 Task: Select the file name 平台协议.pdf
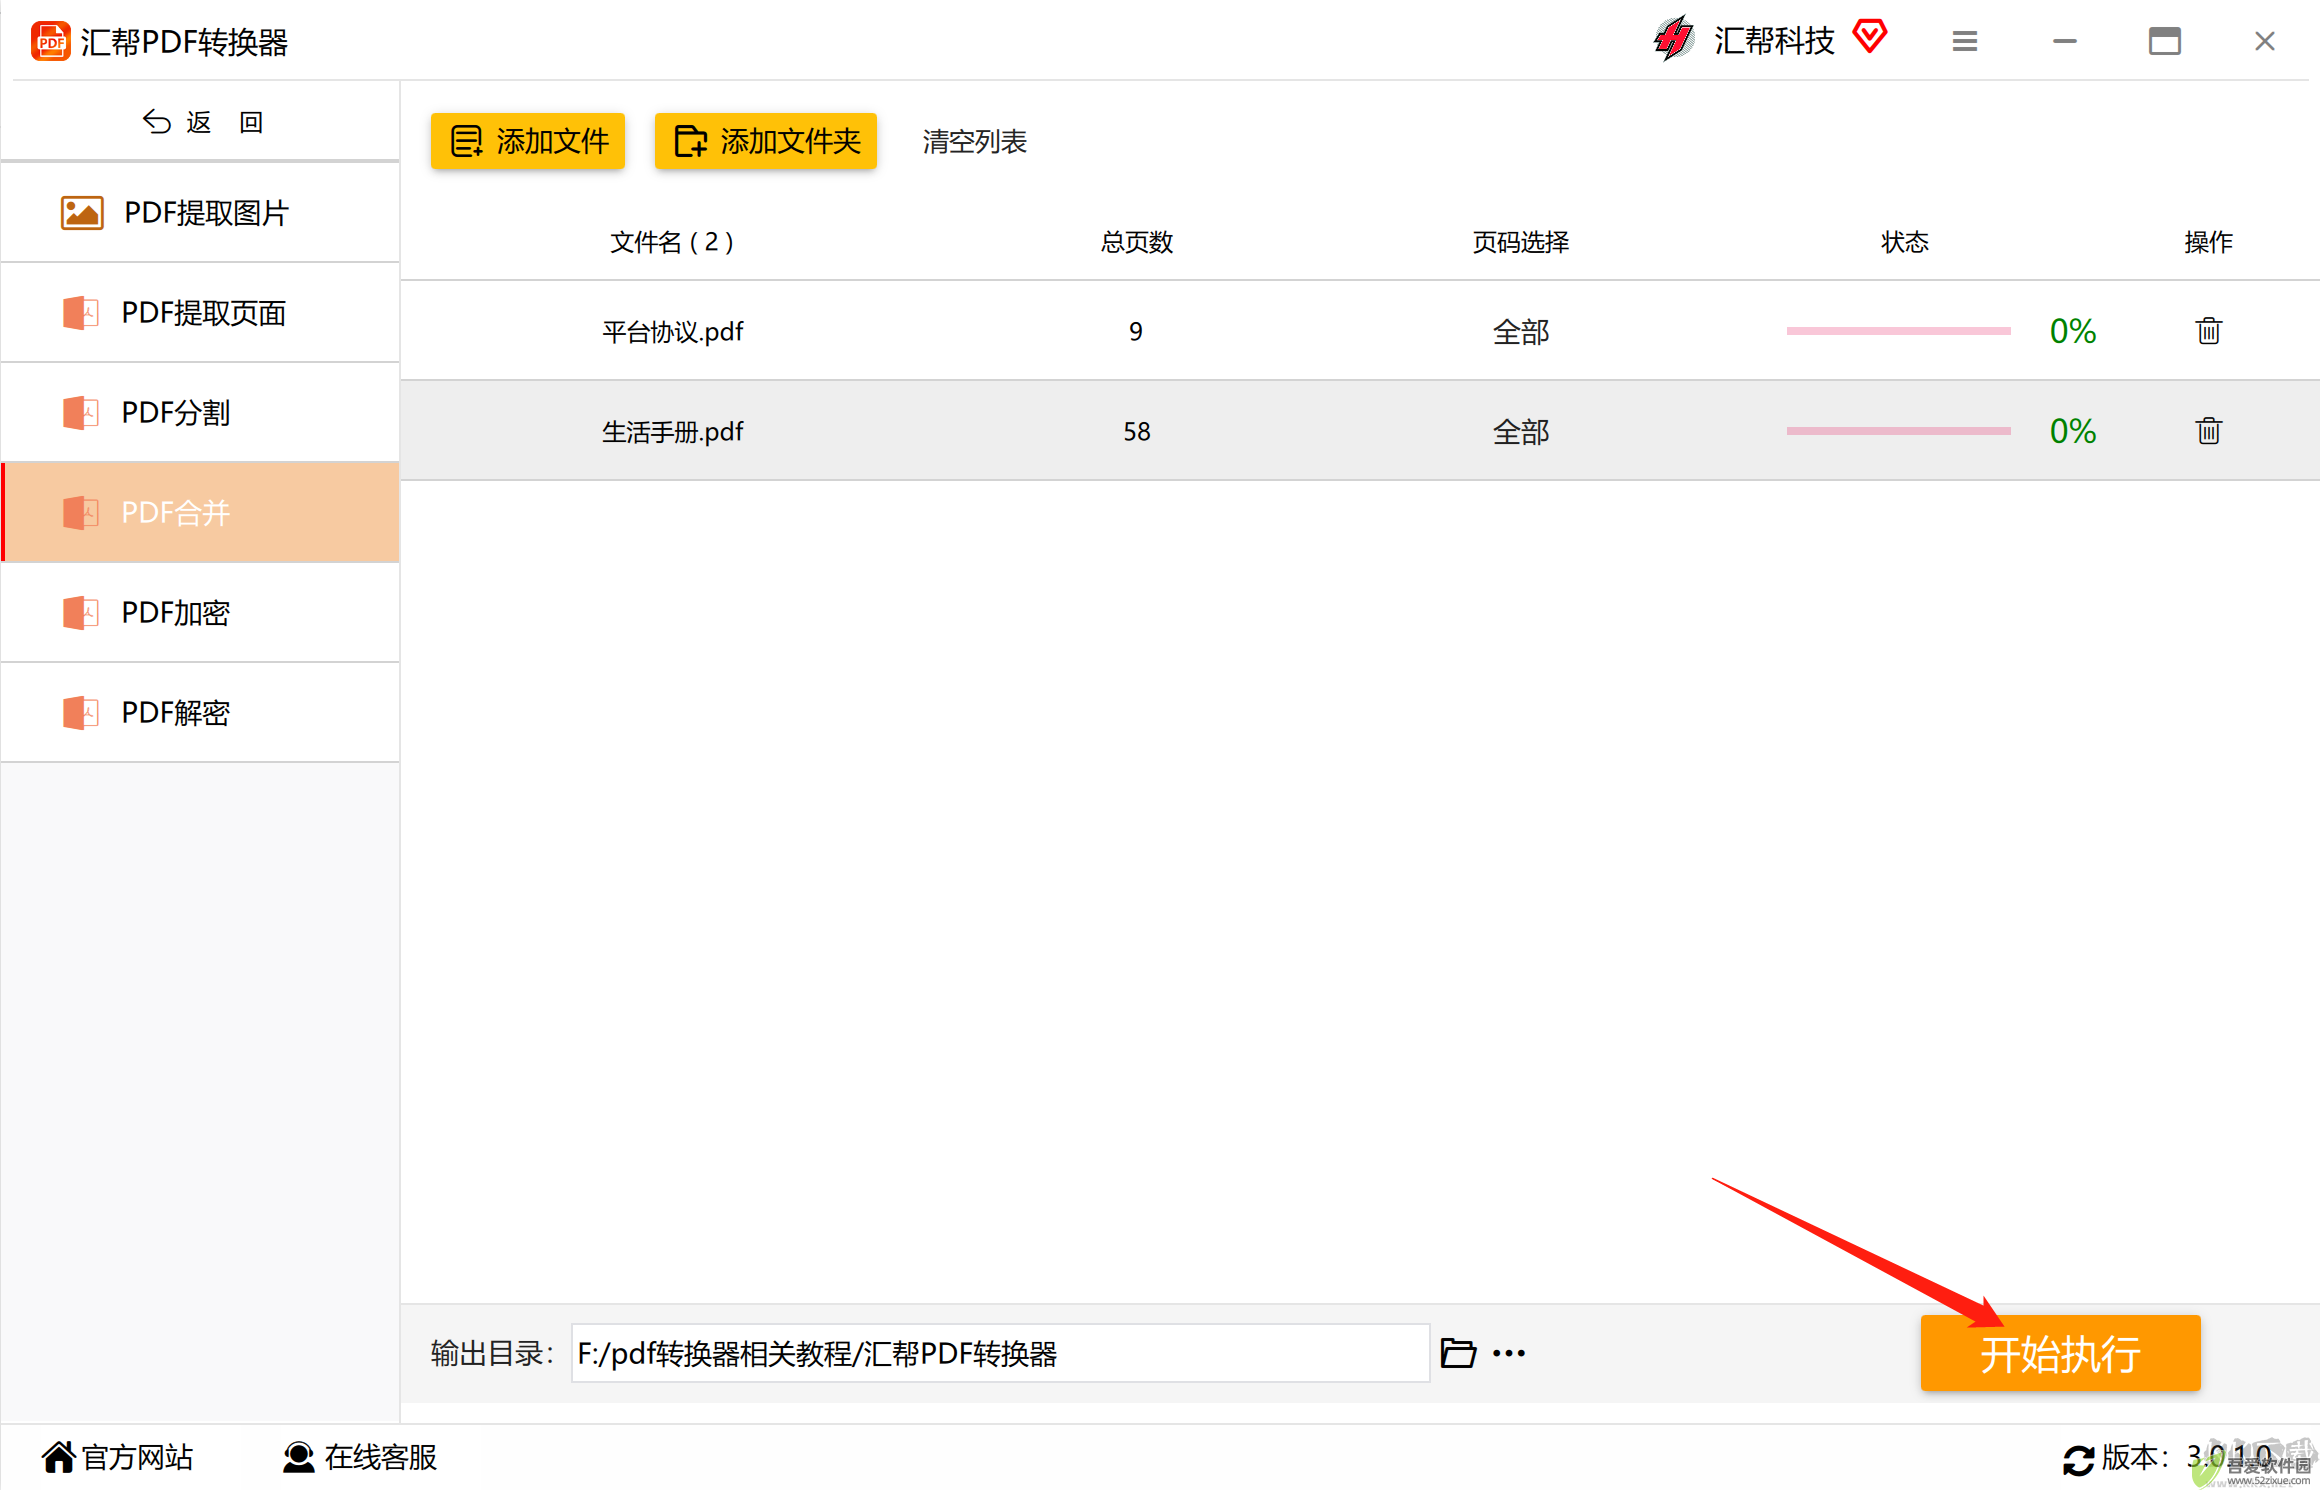(673, 332)
